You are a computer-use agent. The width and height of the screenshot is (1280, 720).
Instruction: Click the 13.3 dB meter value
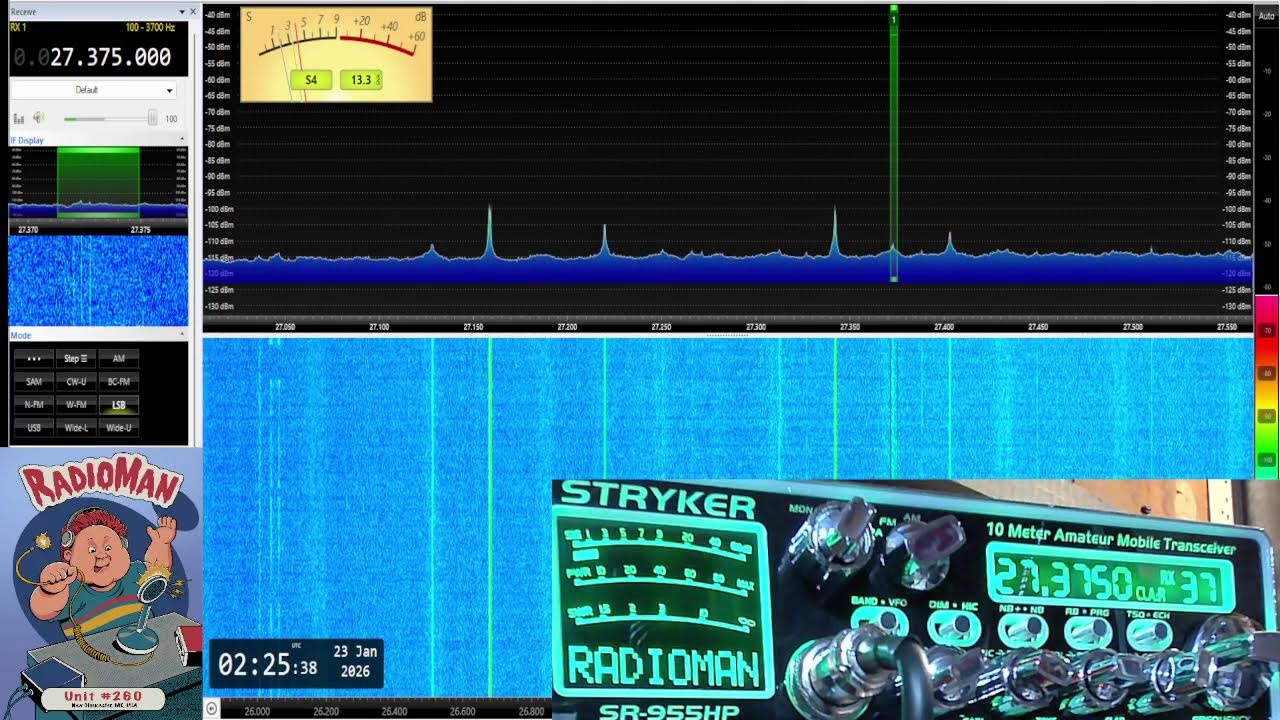pos(361,80)
